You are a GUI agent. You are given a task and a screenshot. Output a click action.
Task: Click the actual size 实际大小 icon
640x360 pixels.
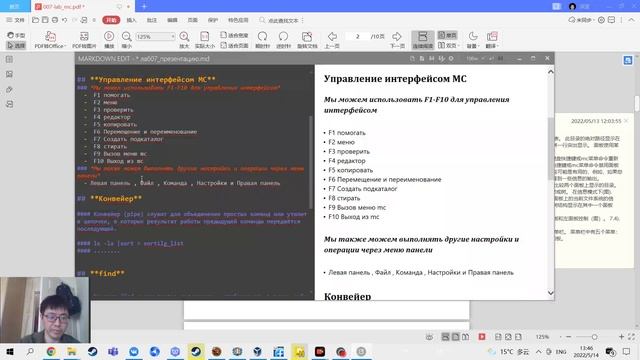click(204, 36)
